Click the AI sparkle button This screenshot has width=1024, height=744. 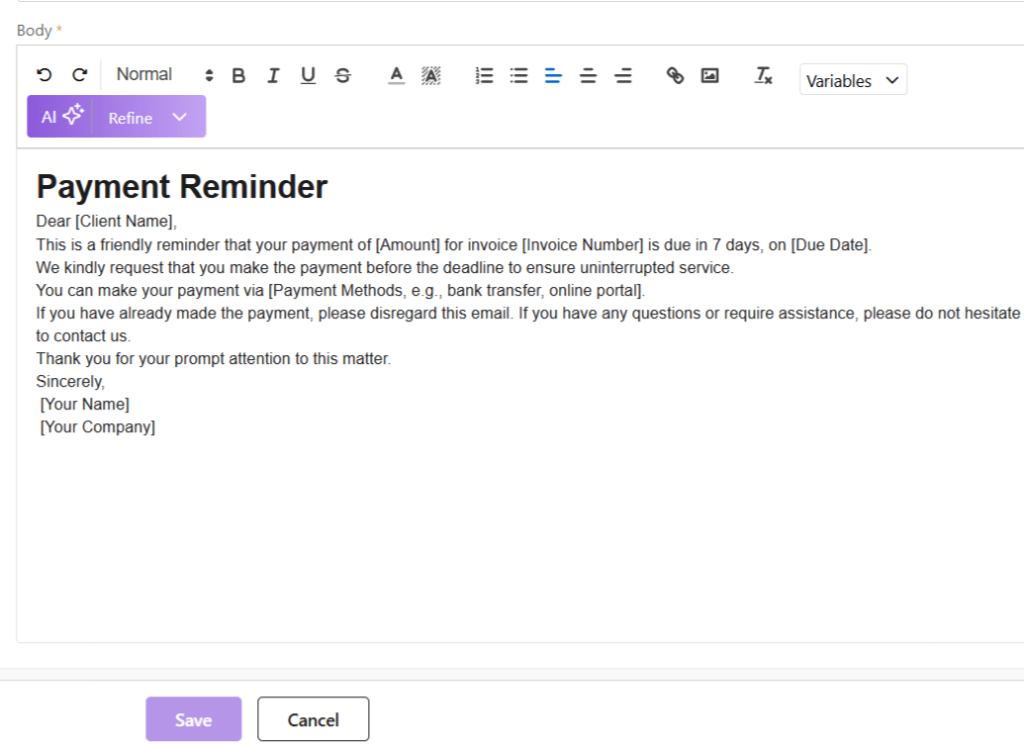click(x=61, y=117)
